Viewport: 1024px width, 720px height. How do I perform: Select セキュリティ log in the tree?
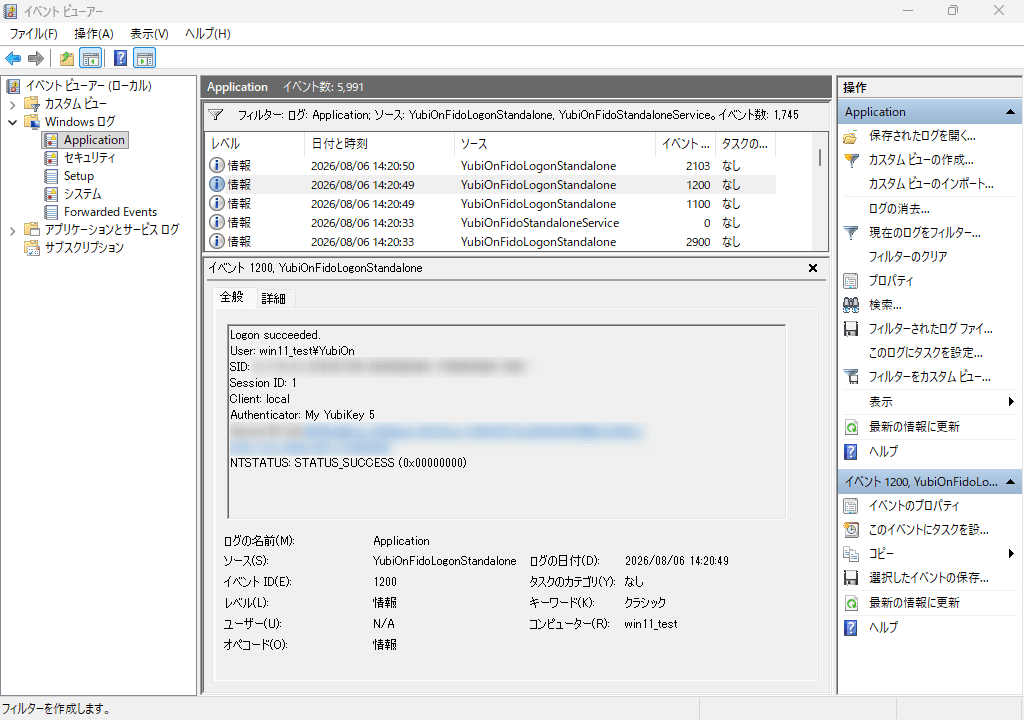point(89,158)
